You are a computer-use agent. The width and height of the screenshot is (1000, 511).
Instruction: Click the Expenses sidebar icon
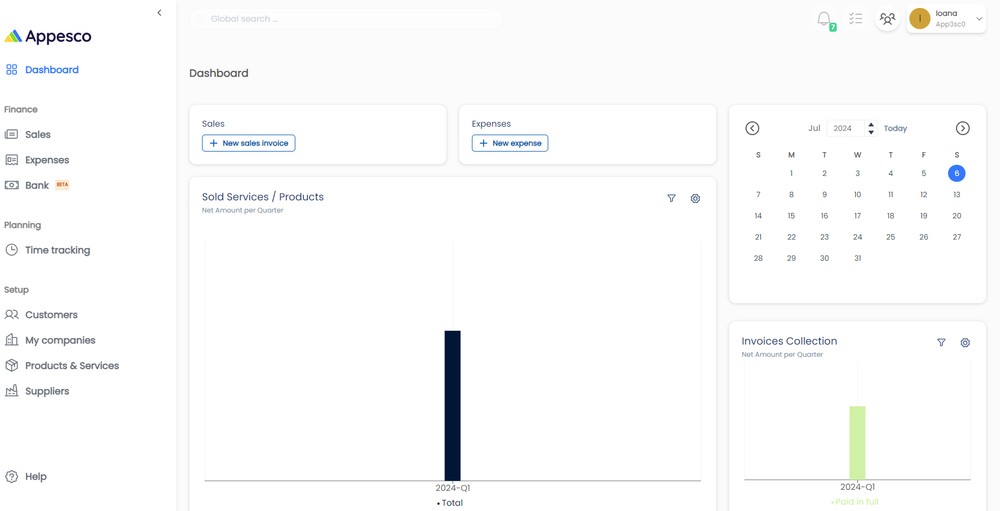[x=11, y=160]
